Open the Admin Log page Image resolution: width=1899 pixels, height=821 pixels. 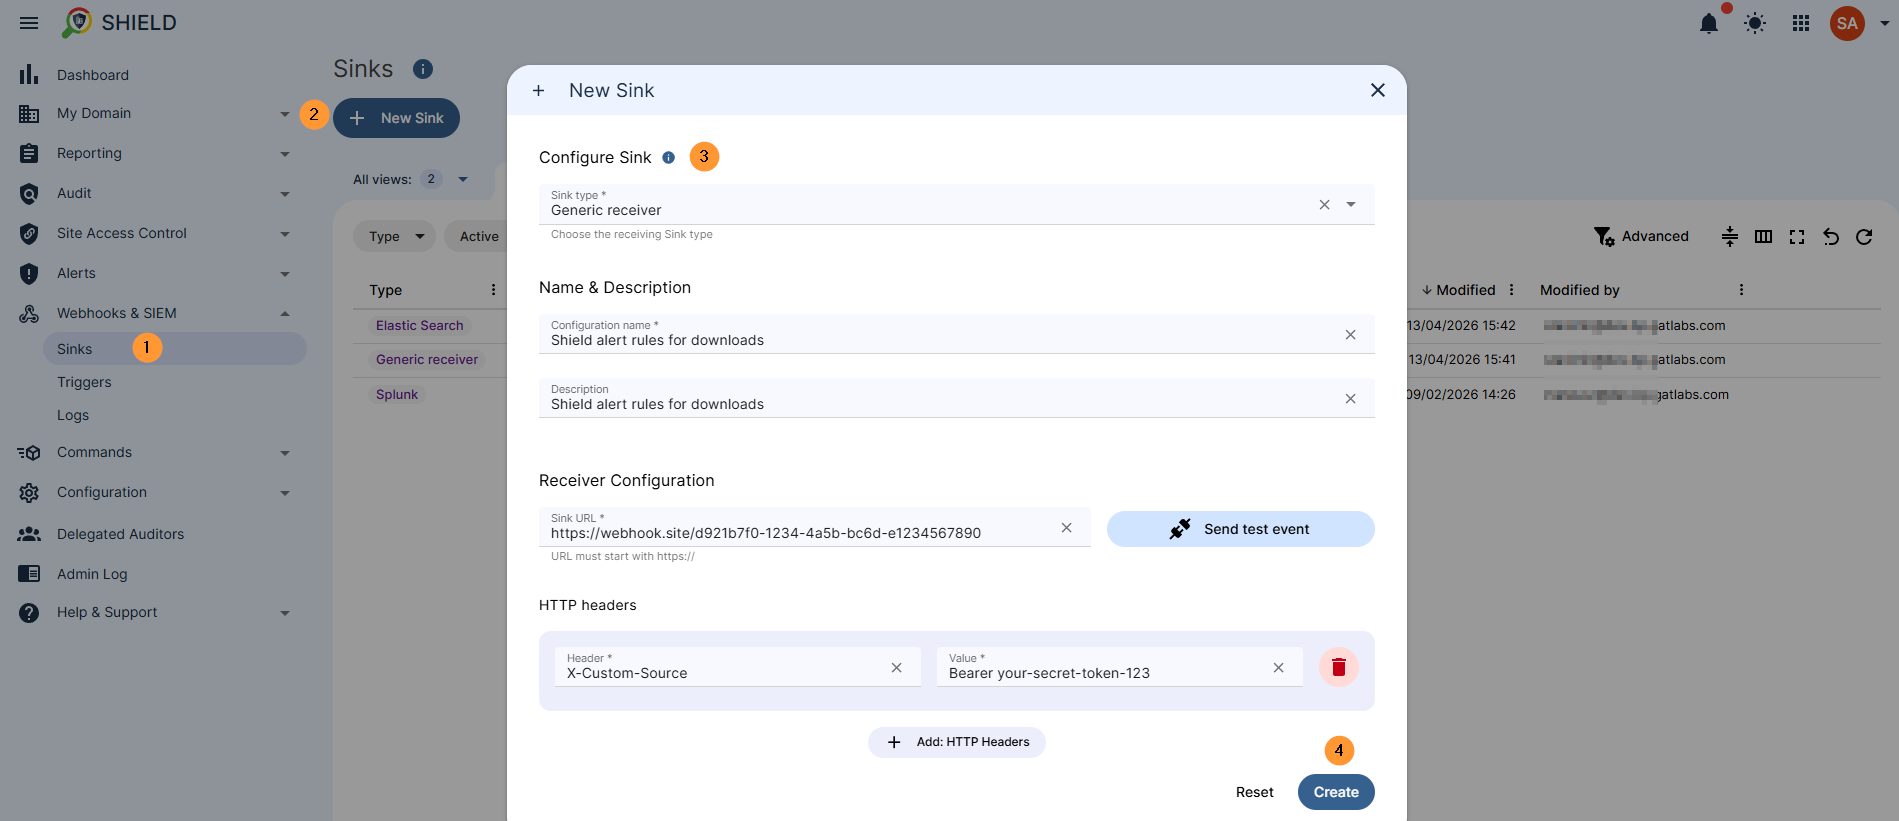92,574
